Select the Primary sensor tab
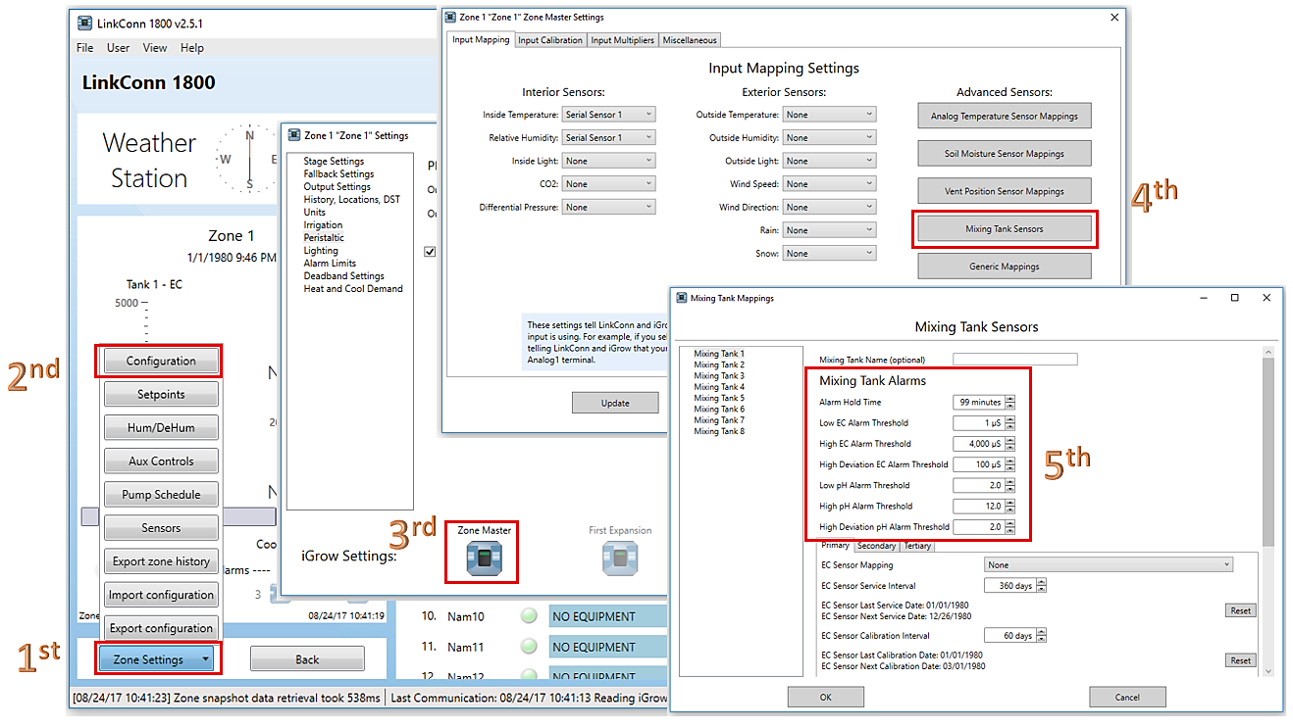The width and height of the screenshot is (1293, 723). (835, 546)
